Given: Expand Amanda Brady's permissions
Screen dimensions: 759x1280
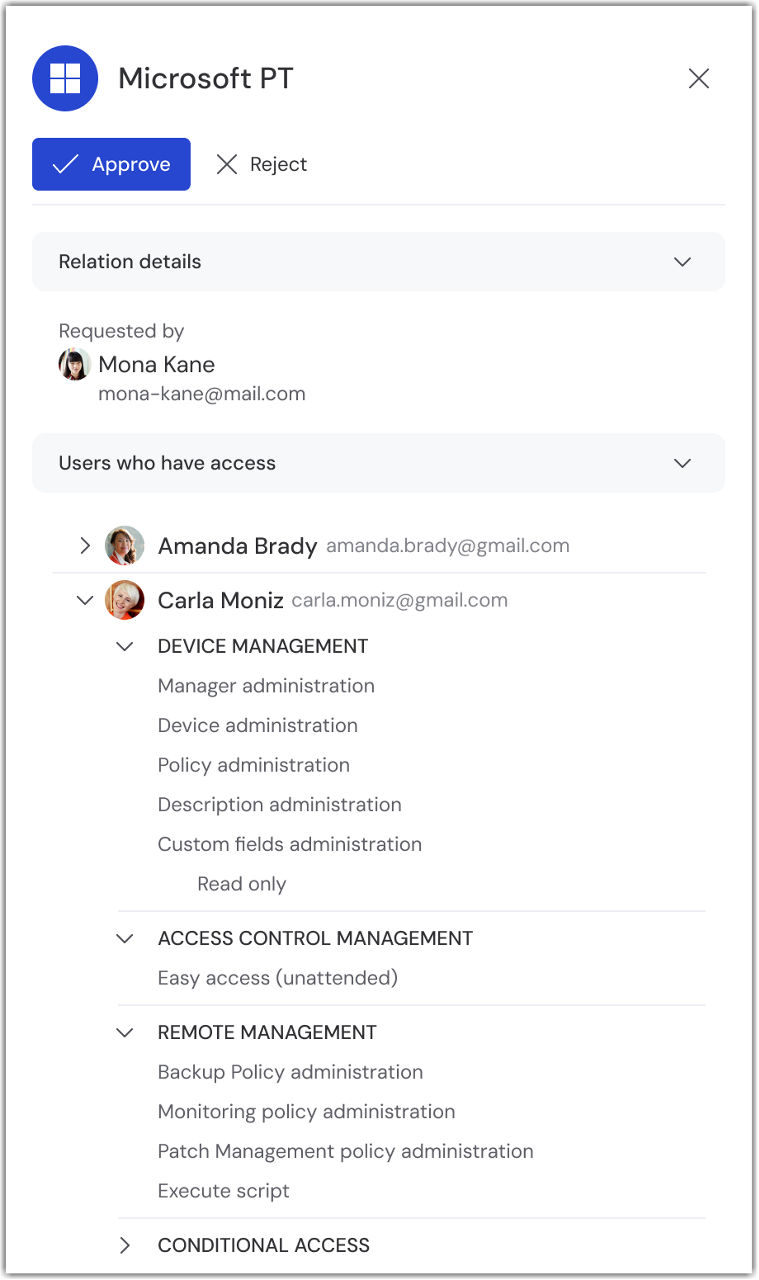Looking at the screenshot, I should 85,545.
